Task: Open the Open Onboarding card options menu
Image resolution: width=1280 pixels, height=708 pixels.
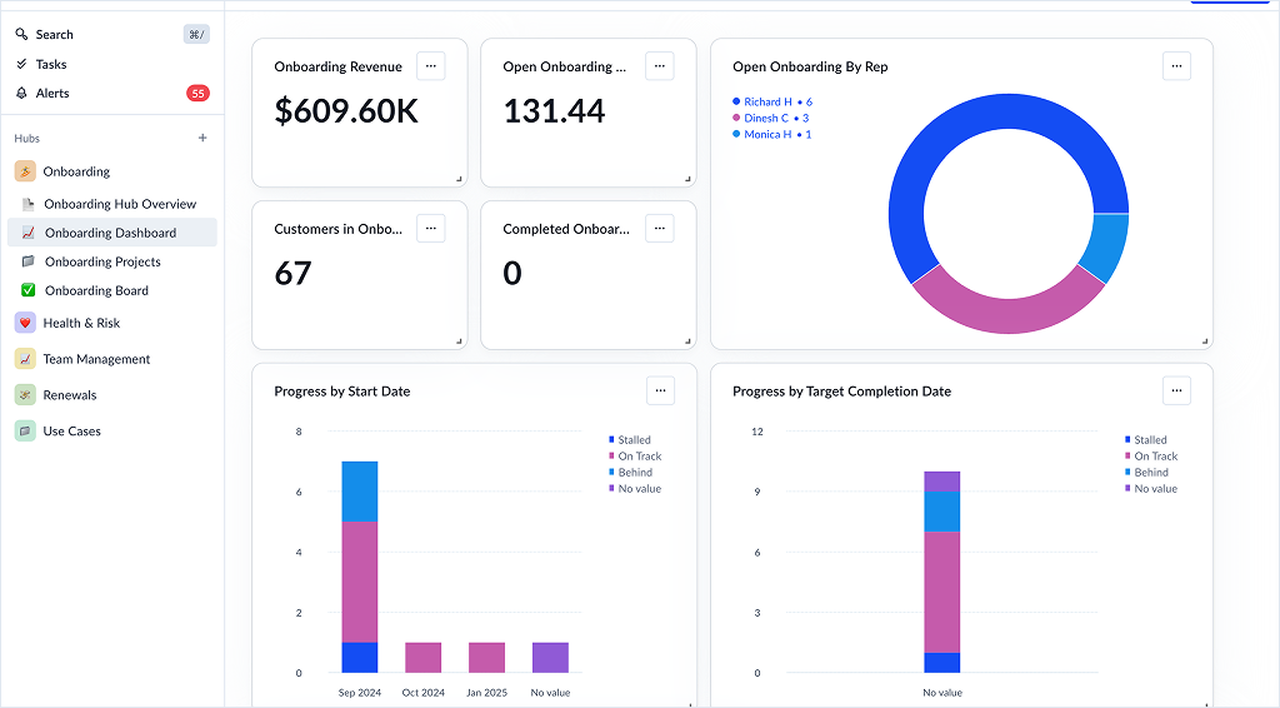Action: (x=660, y=66)
